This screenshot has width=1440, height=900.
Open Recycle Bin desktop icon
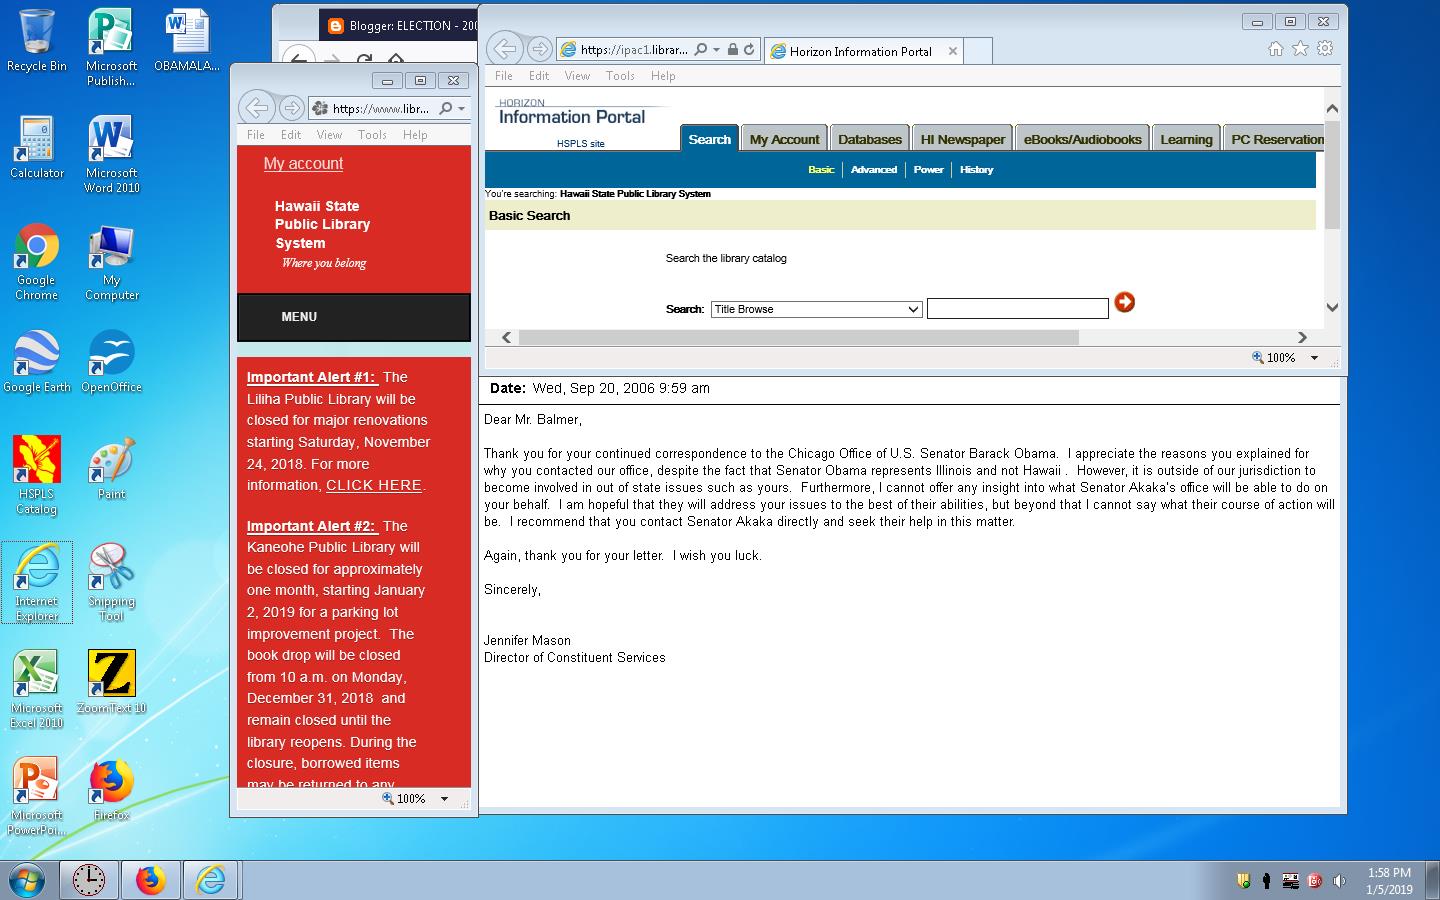click(x=36, y=42)
